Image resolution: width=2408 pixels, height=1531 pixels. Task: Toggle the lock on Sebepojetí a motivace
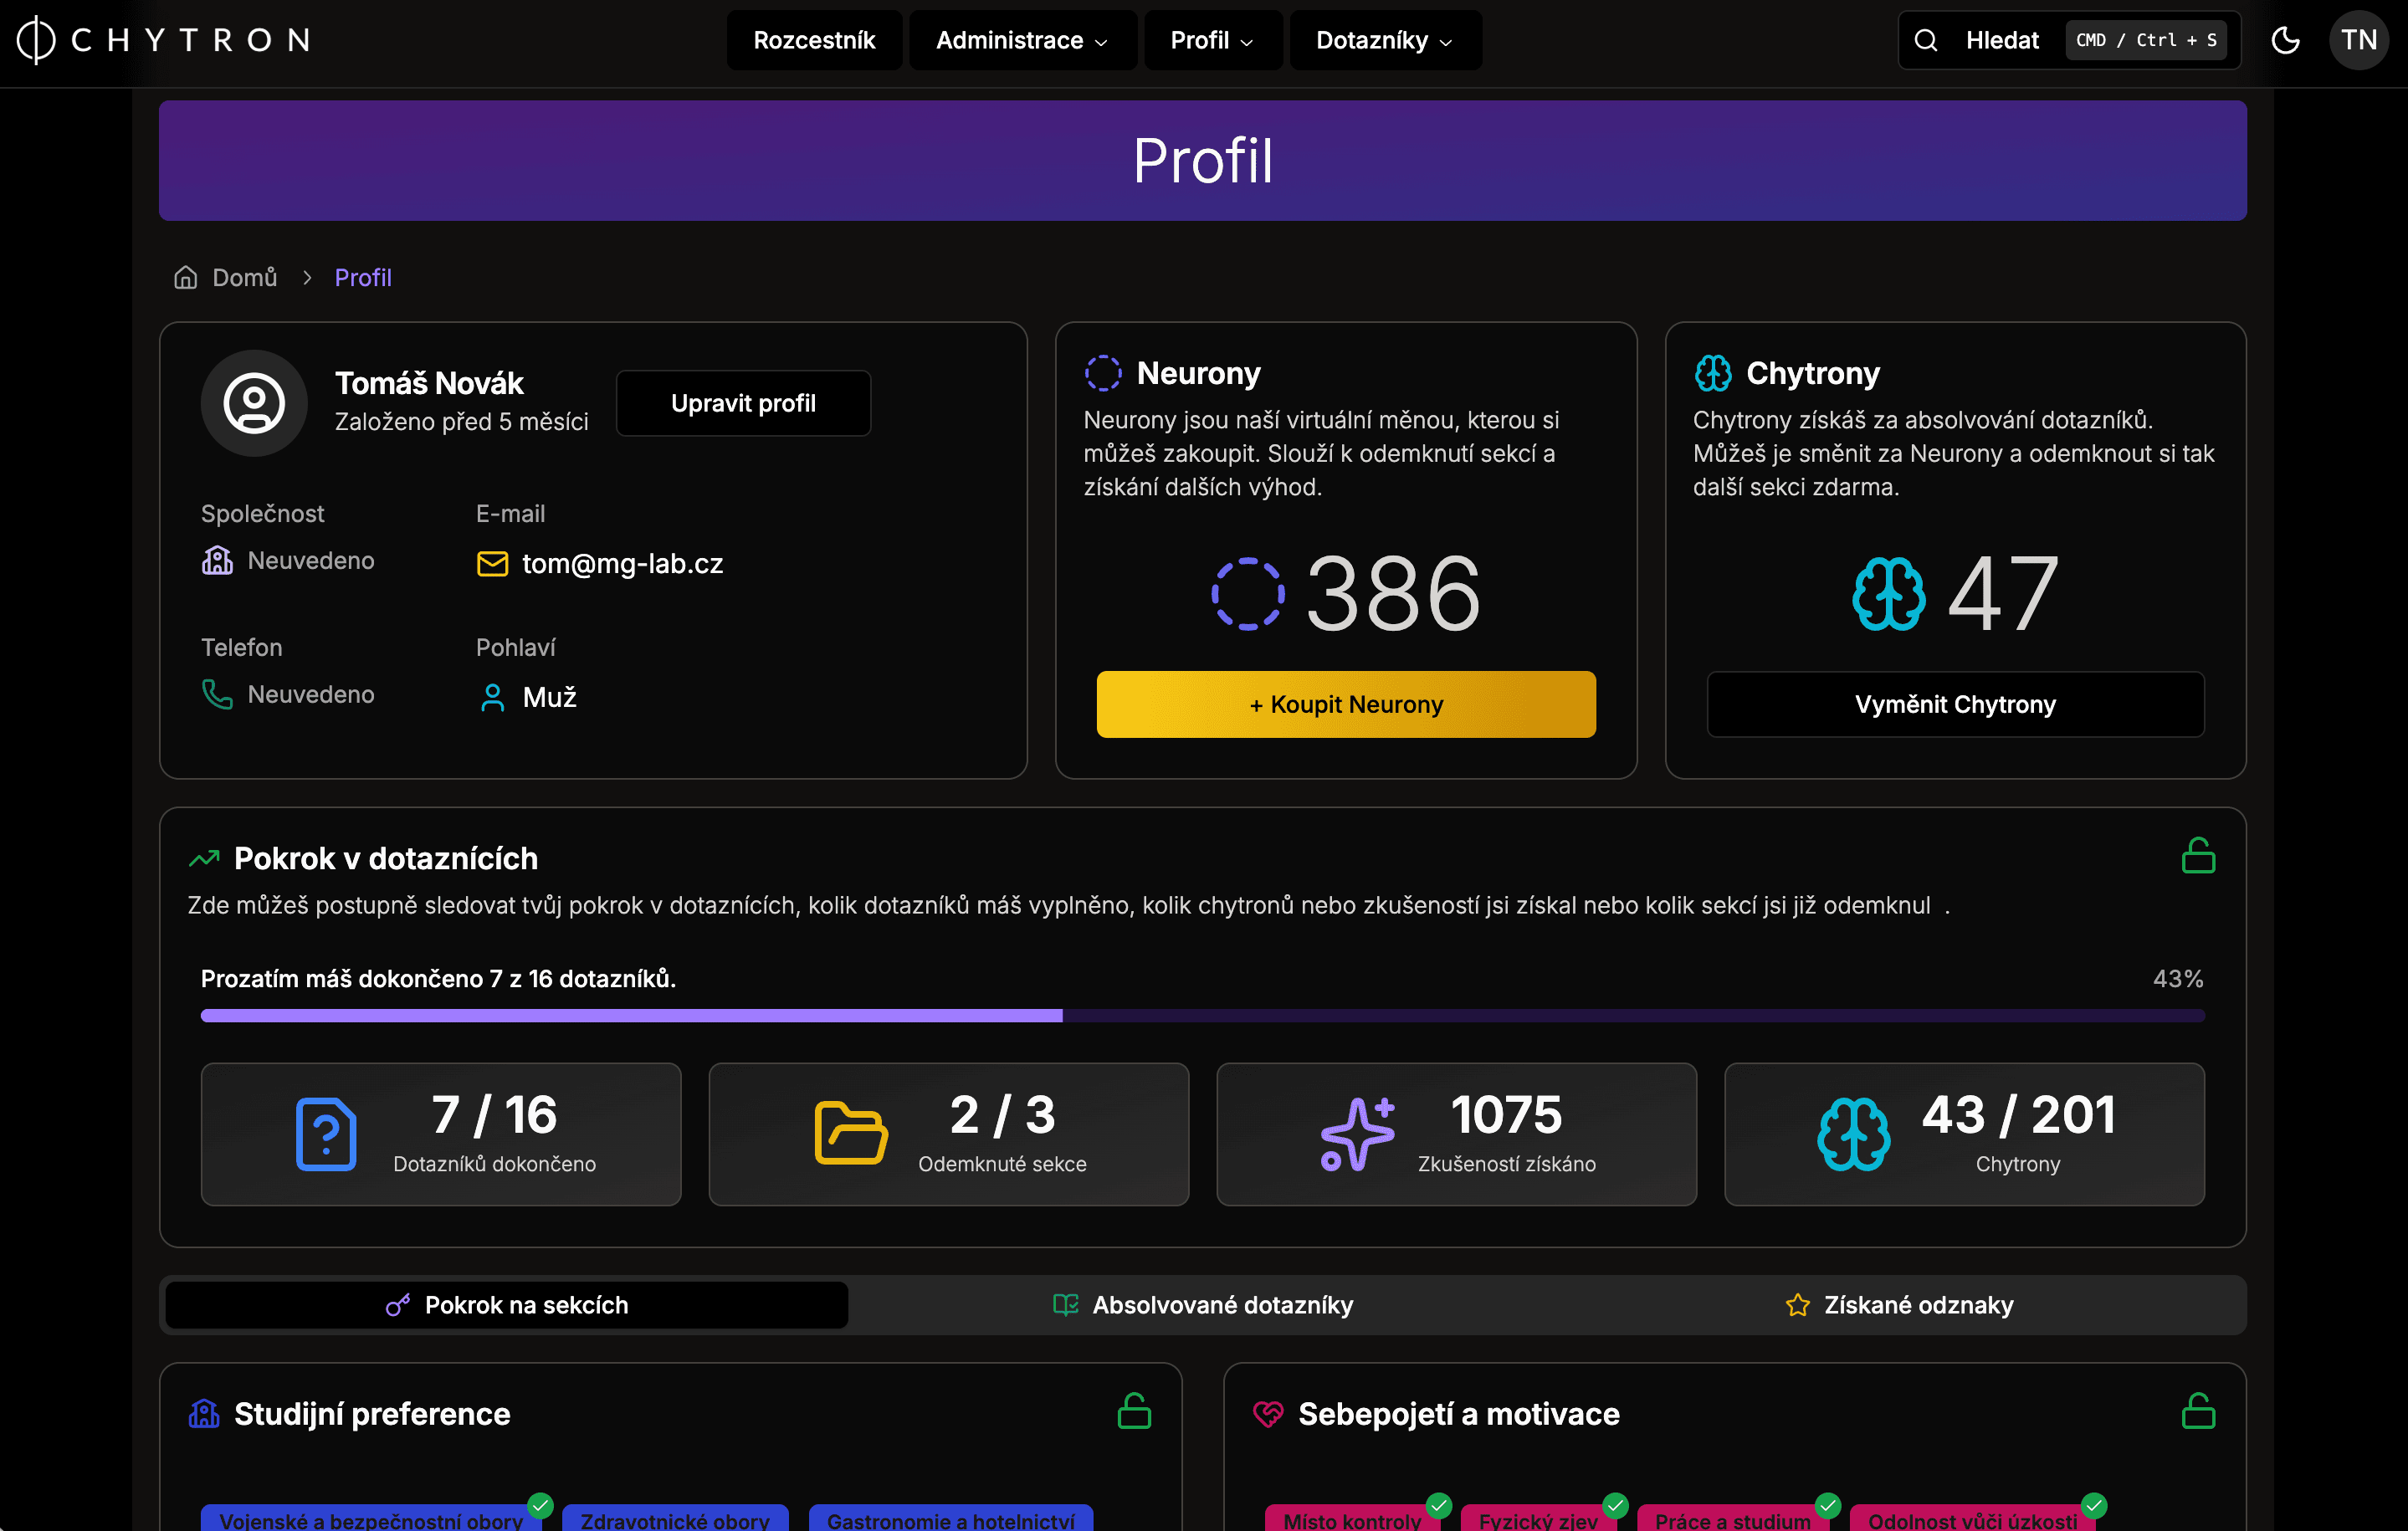pos(2198,1411)
